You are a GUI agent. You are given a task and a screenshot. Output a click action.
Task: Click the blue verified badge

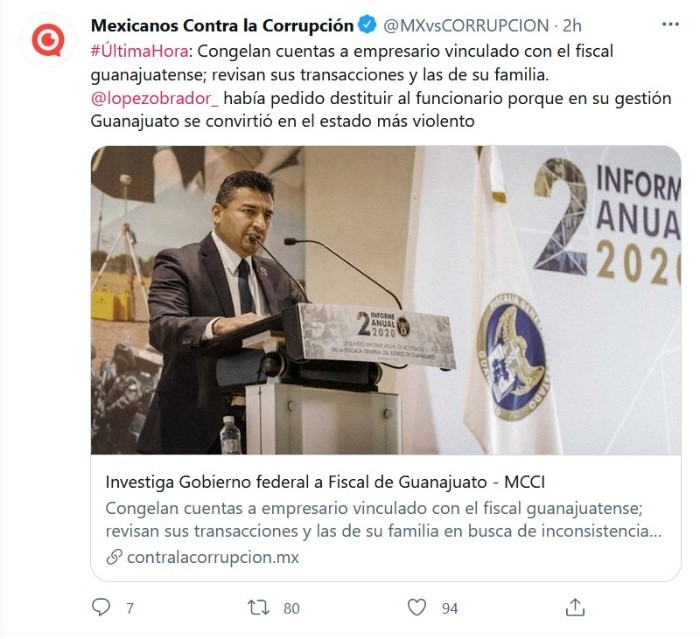(368, 25)
